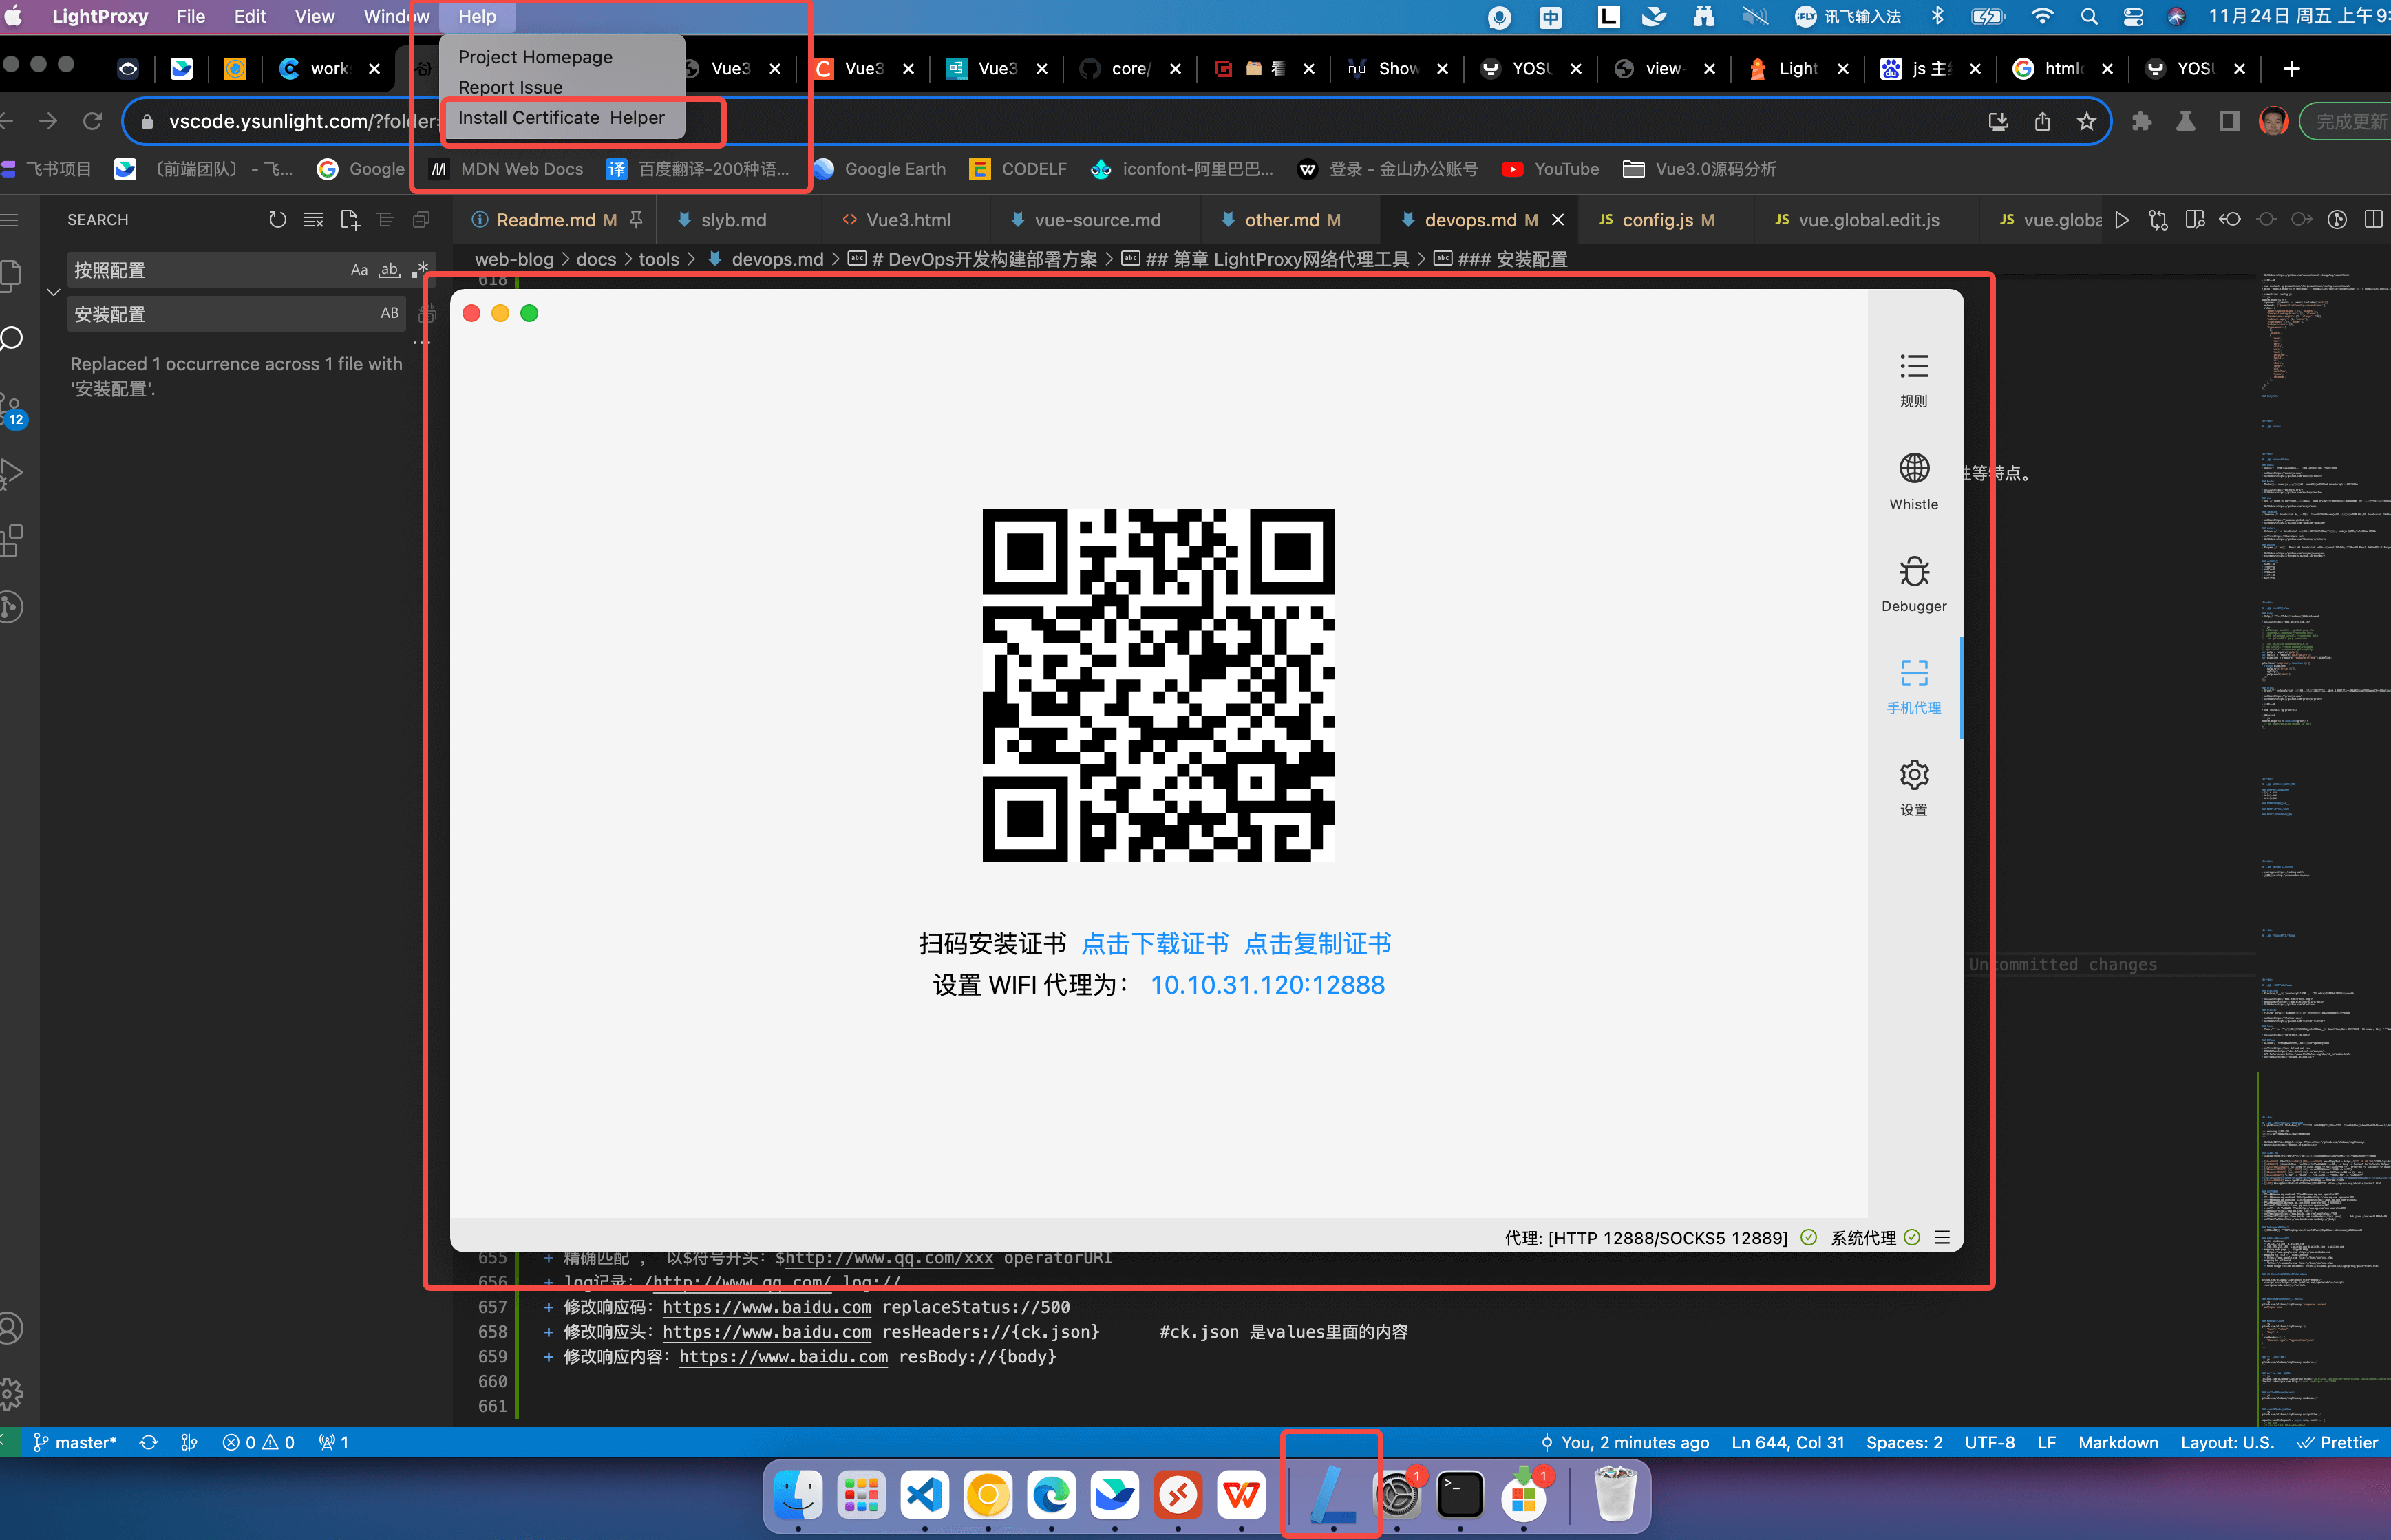Viewport: 2391px width, 1540px height.
Task: Toggle Match Whole Word option
Action: 389,270
